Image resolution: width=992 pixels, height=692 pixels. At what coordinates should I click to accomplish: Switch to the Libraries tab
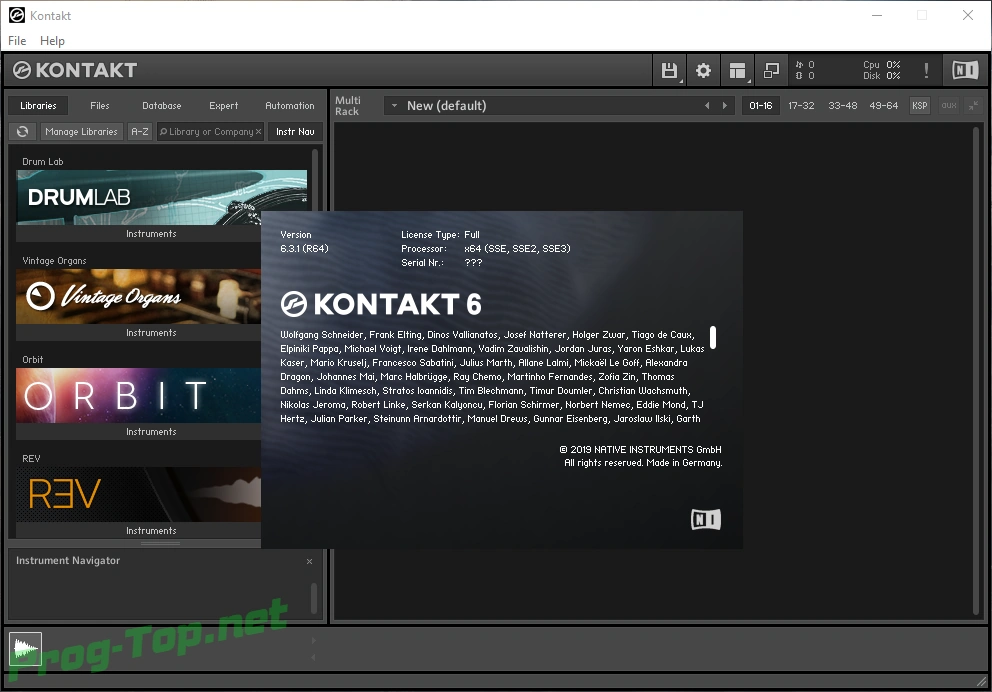[38, 106]
